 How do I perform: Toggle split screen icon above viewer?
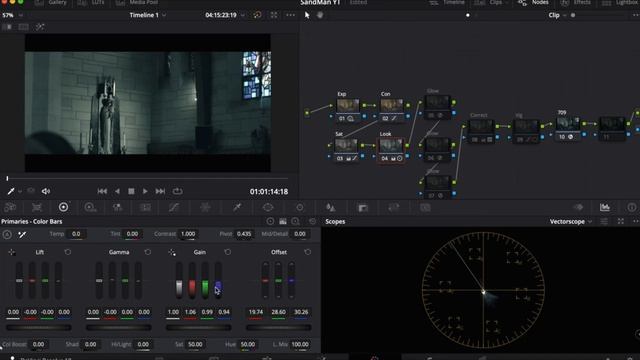tap(24, 27)
